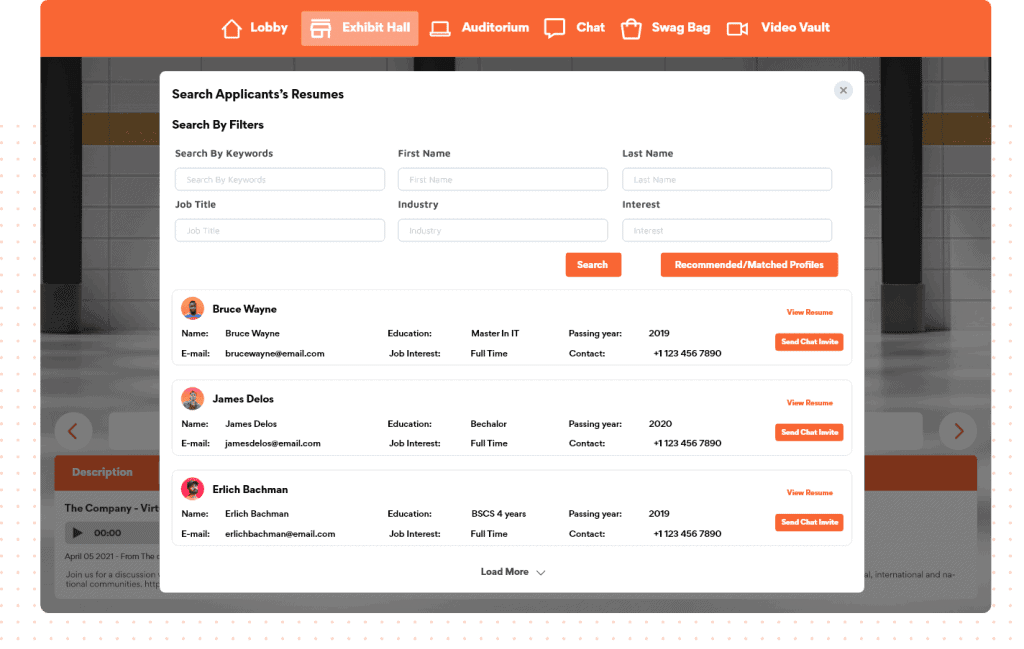The image size is (1024, 649).
Task: Focus the Industry input field
Action: pos(503,230)
